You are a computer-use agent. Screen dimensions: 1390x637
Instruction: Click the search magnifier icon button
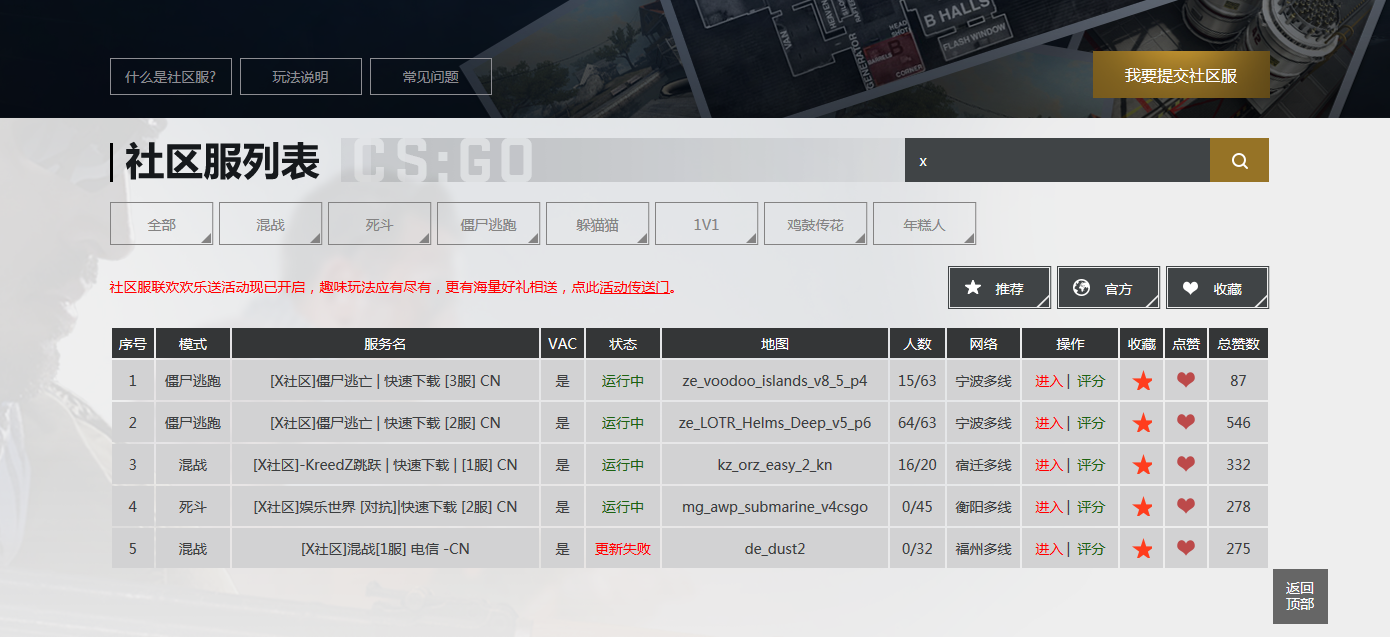pyautogui.click(x=1239, y=161)
